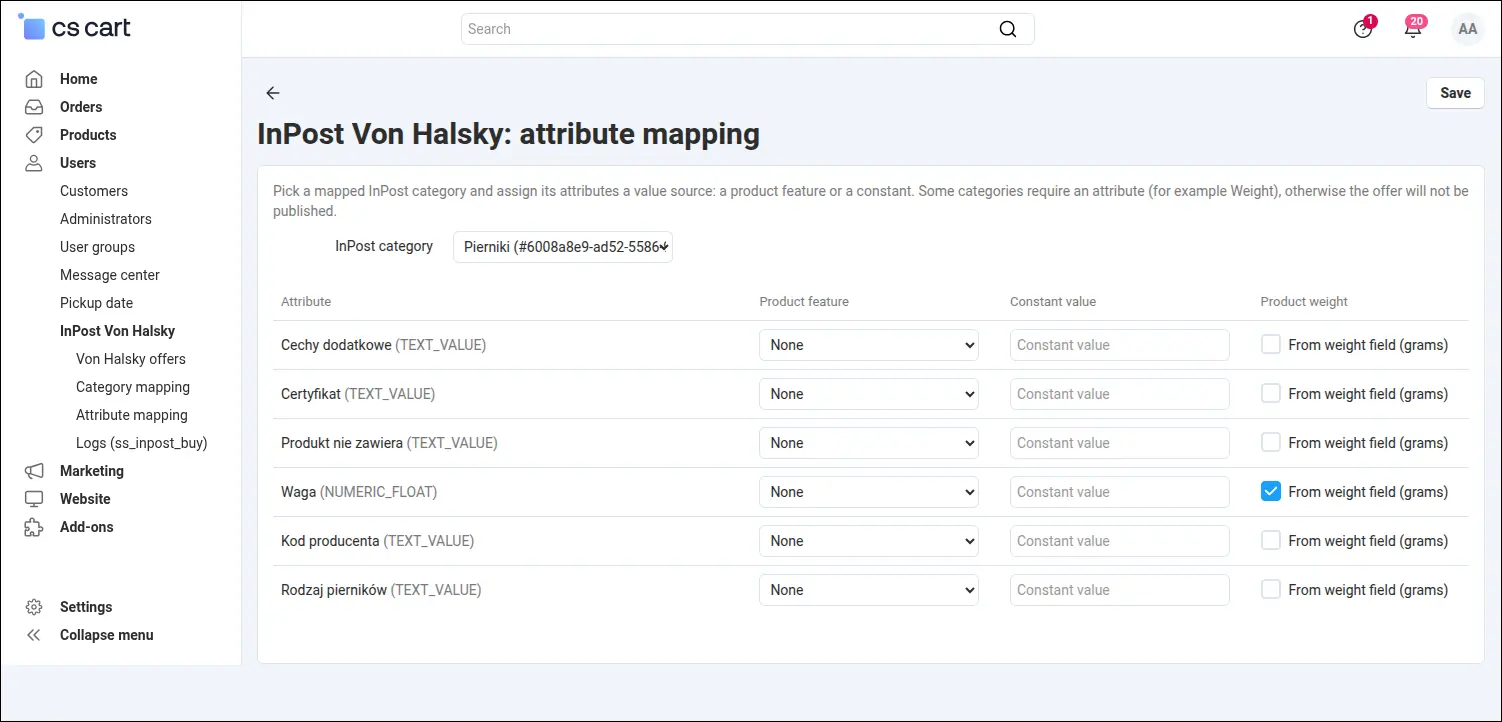Click the Products tag icon
This screenshot has width=1502, height=722.
34,135
